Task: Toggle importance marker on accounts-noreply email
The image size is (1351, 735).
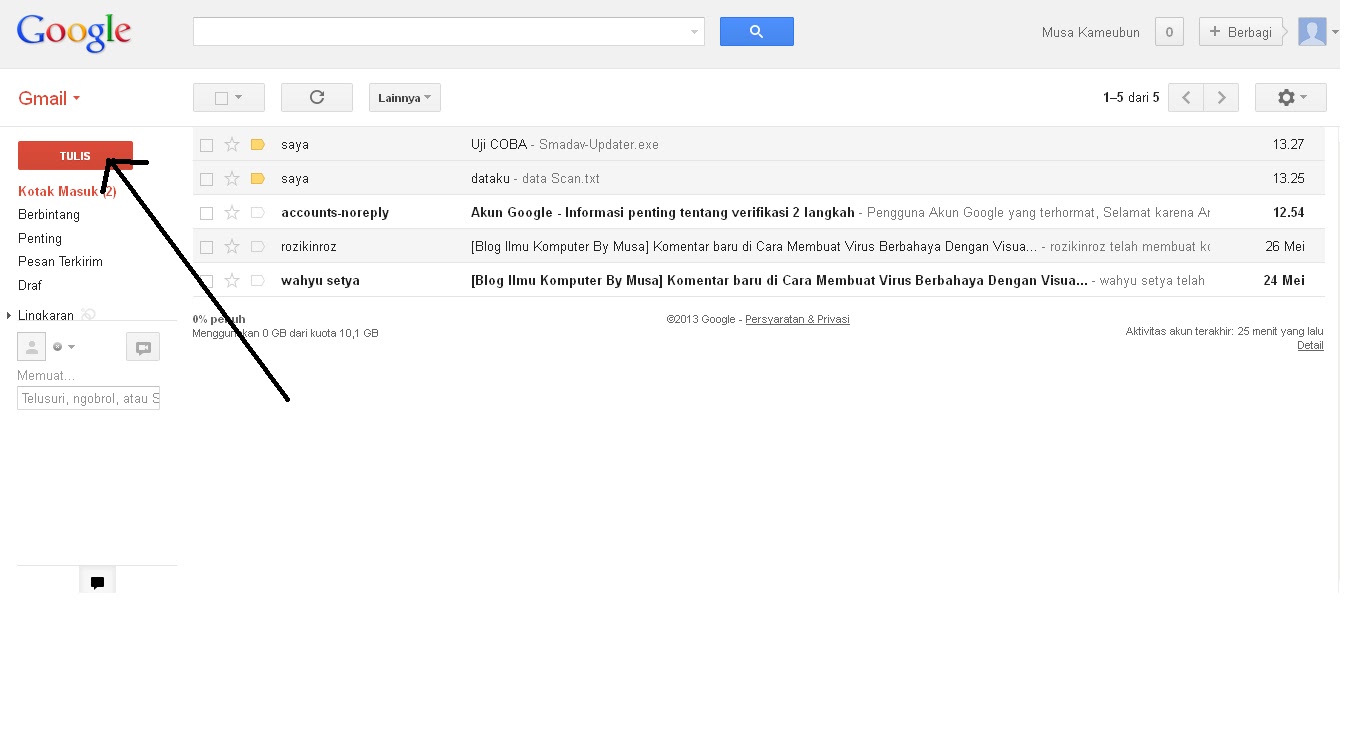Action: click(x=257, y=212)
